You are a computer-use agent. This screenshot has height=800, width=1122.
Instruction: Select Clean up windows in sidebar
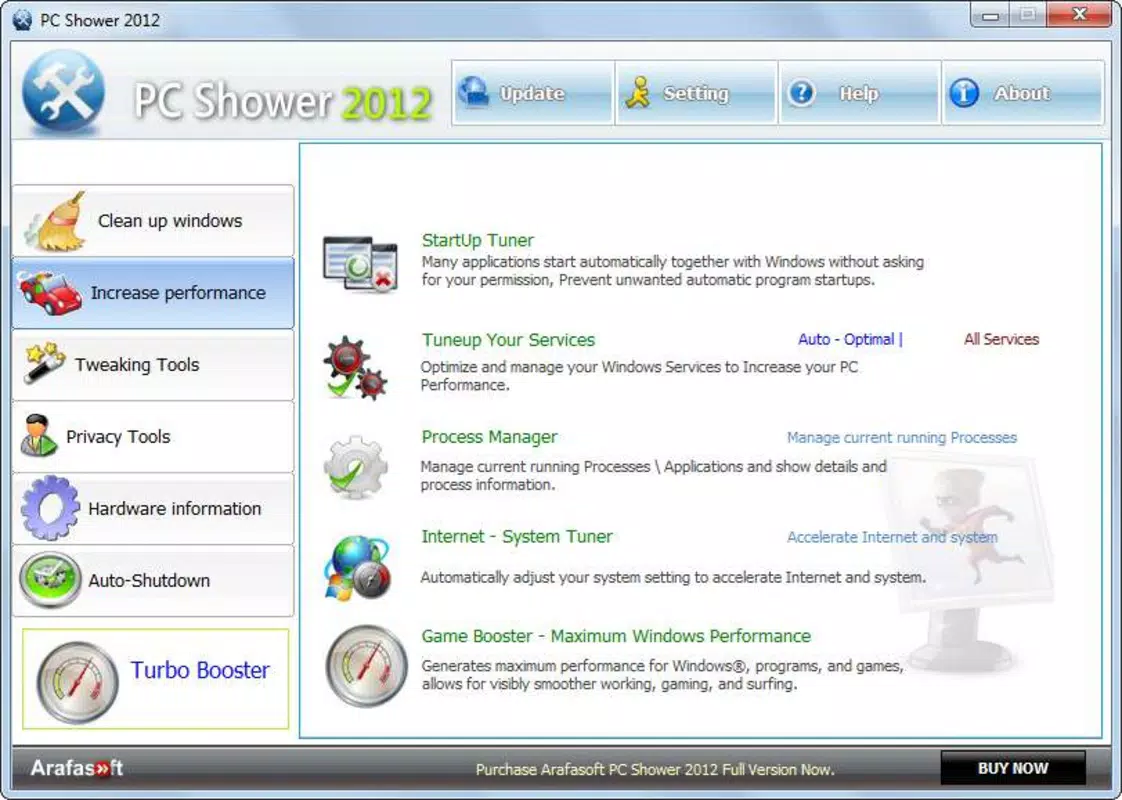153,221
